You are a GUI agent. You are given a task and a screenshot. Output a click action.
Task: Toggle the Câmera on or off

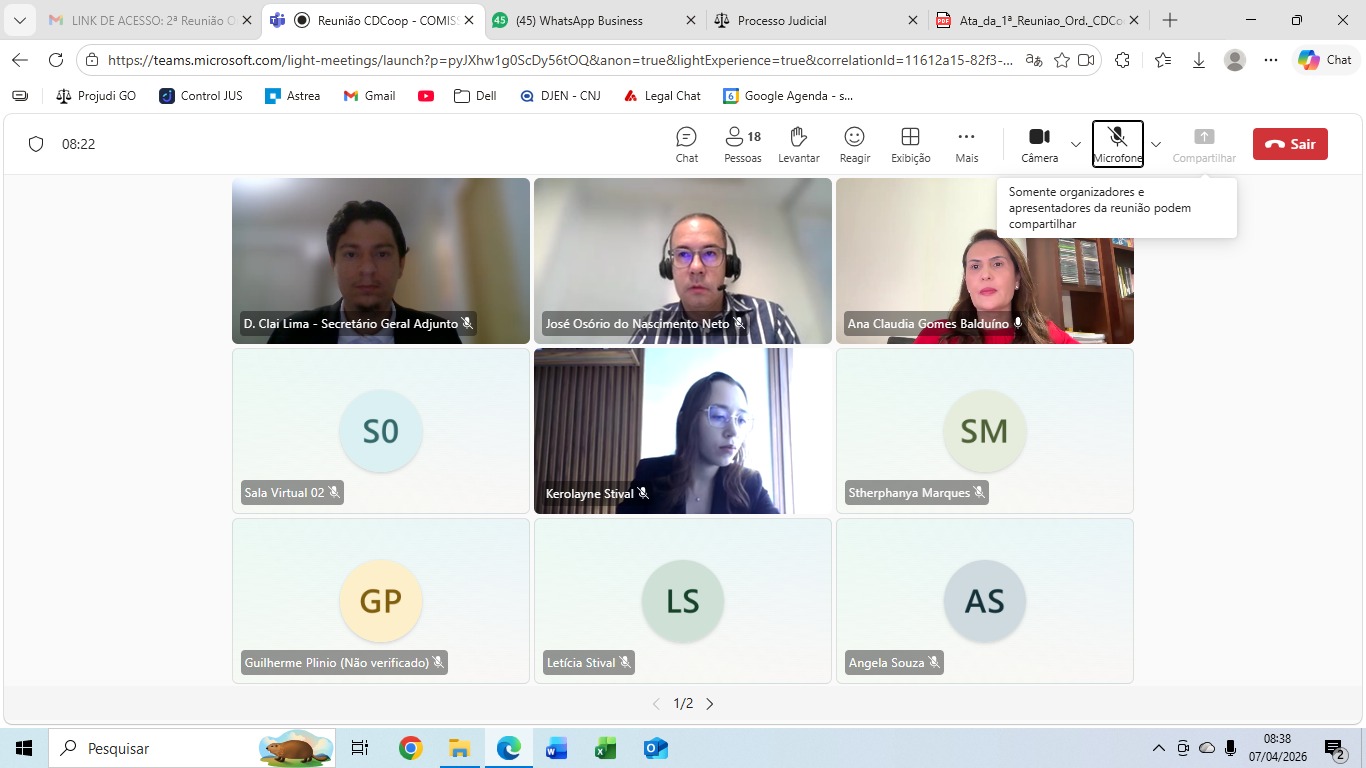point(1039,144)
